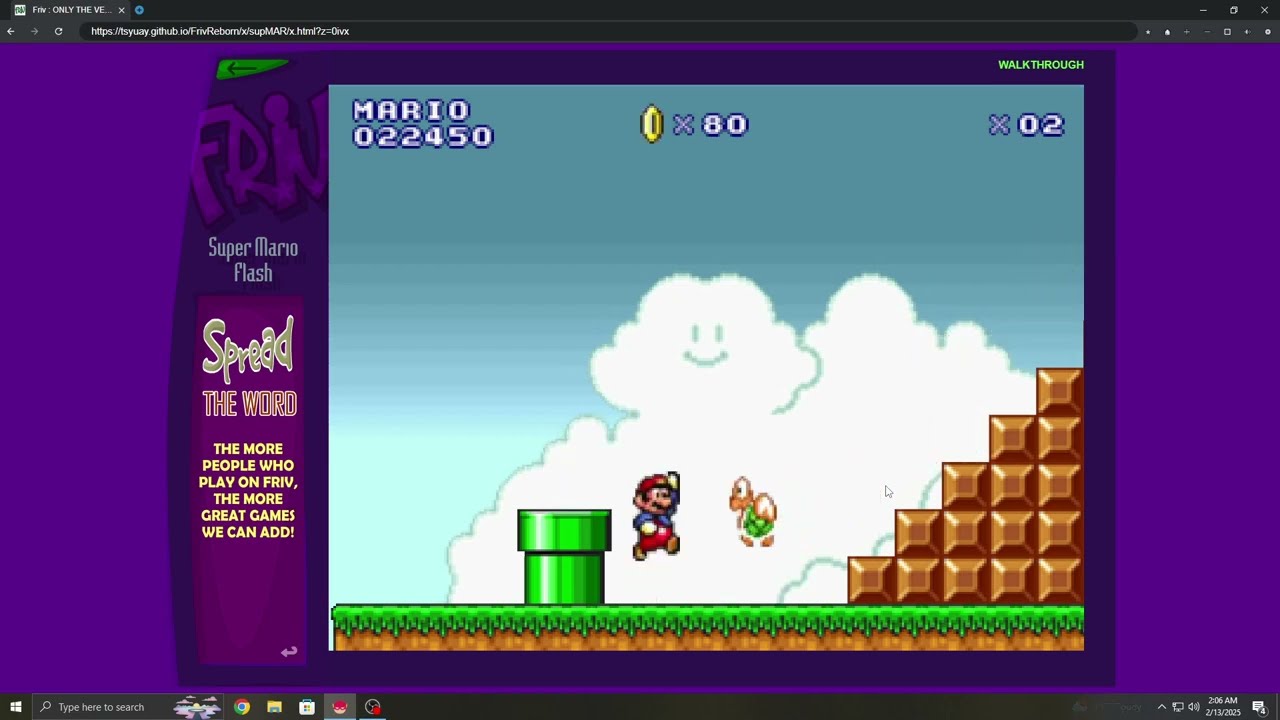The height and width of the screenshot is (720, 1280).
Task: Click the Super Mario Flash title text
Action: (253, 260)
